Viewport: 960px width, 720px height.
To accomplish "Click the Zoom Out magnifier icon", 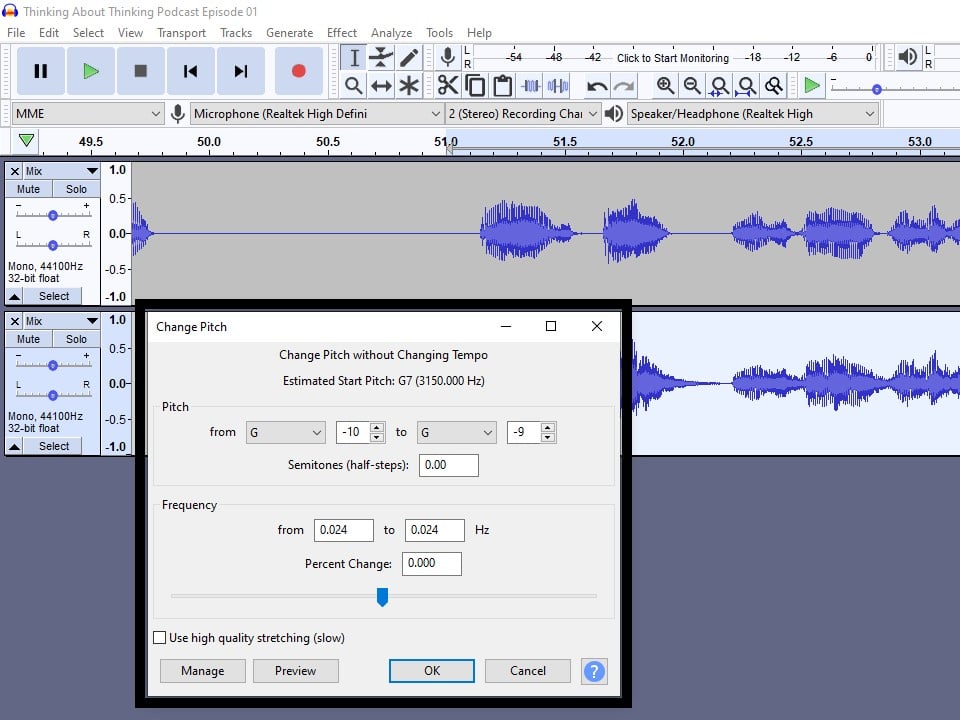I will pyautogui.click(x=692, y=86).
